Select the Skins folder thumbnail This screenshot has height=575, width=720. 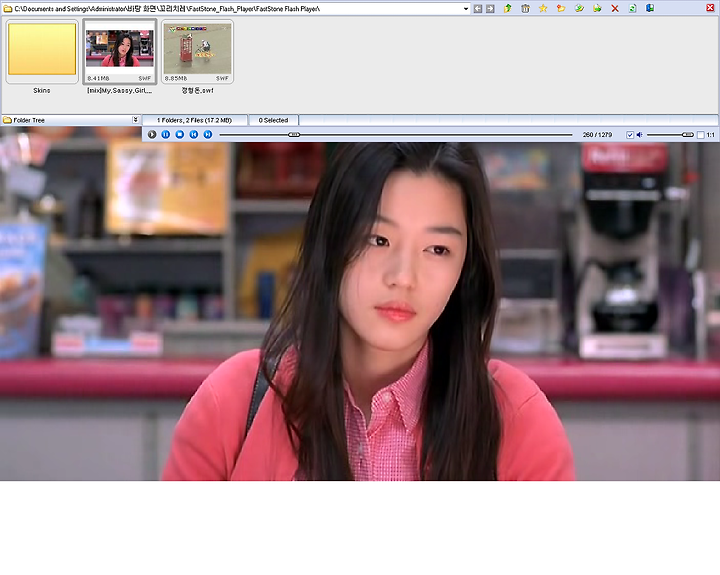(42, 51)
